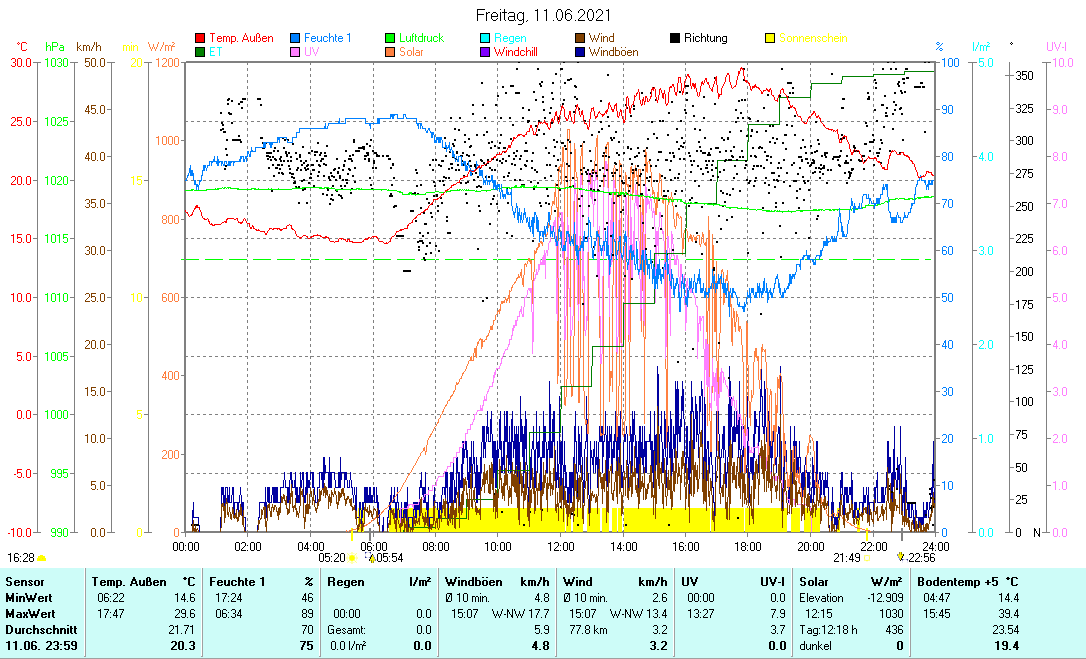Click the 12:00 label on time axis

pyautogui.click(x=561, y=546)
